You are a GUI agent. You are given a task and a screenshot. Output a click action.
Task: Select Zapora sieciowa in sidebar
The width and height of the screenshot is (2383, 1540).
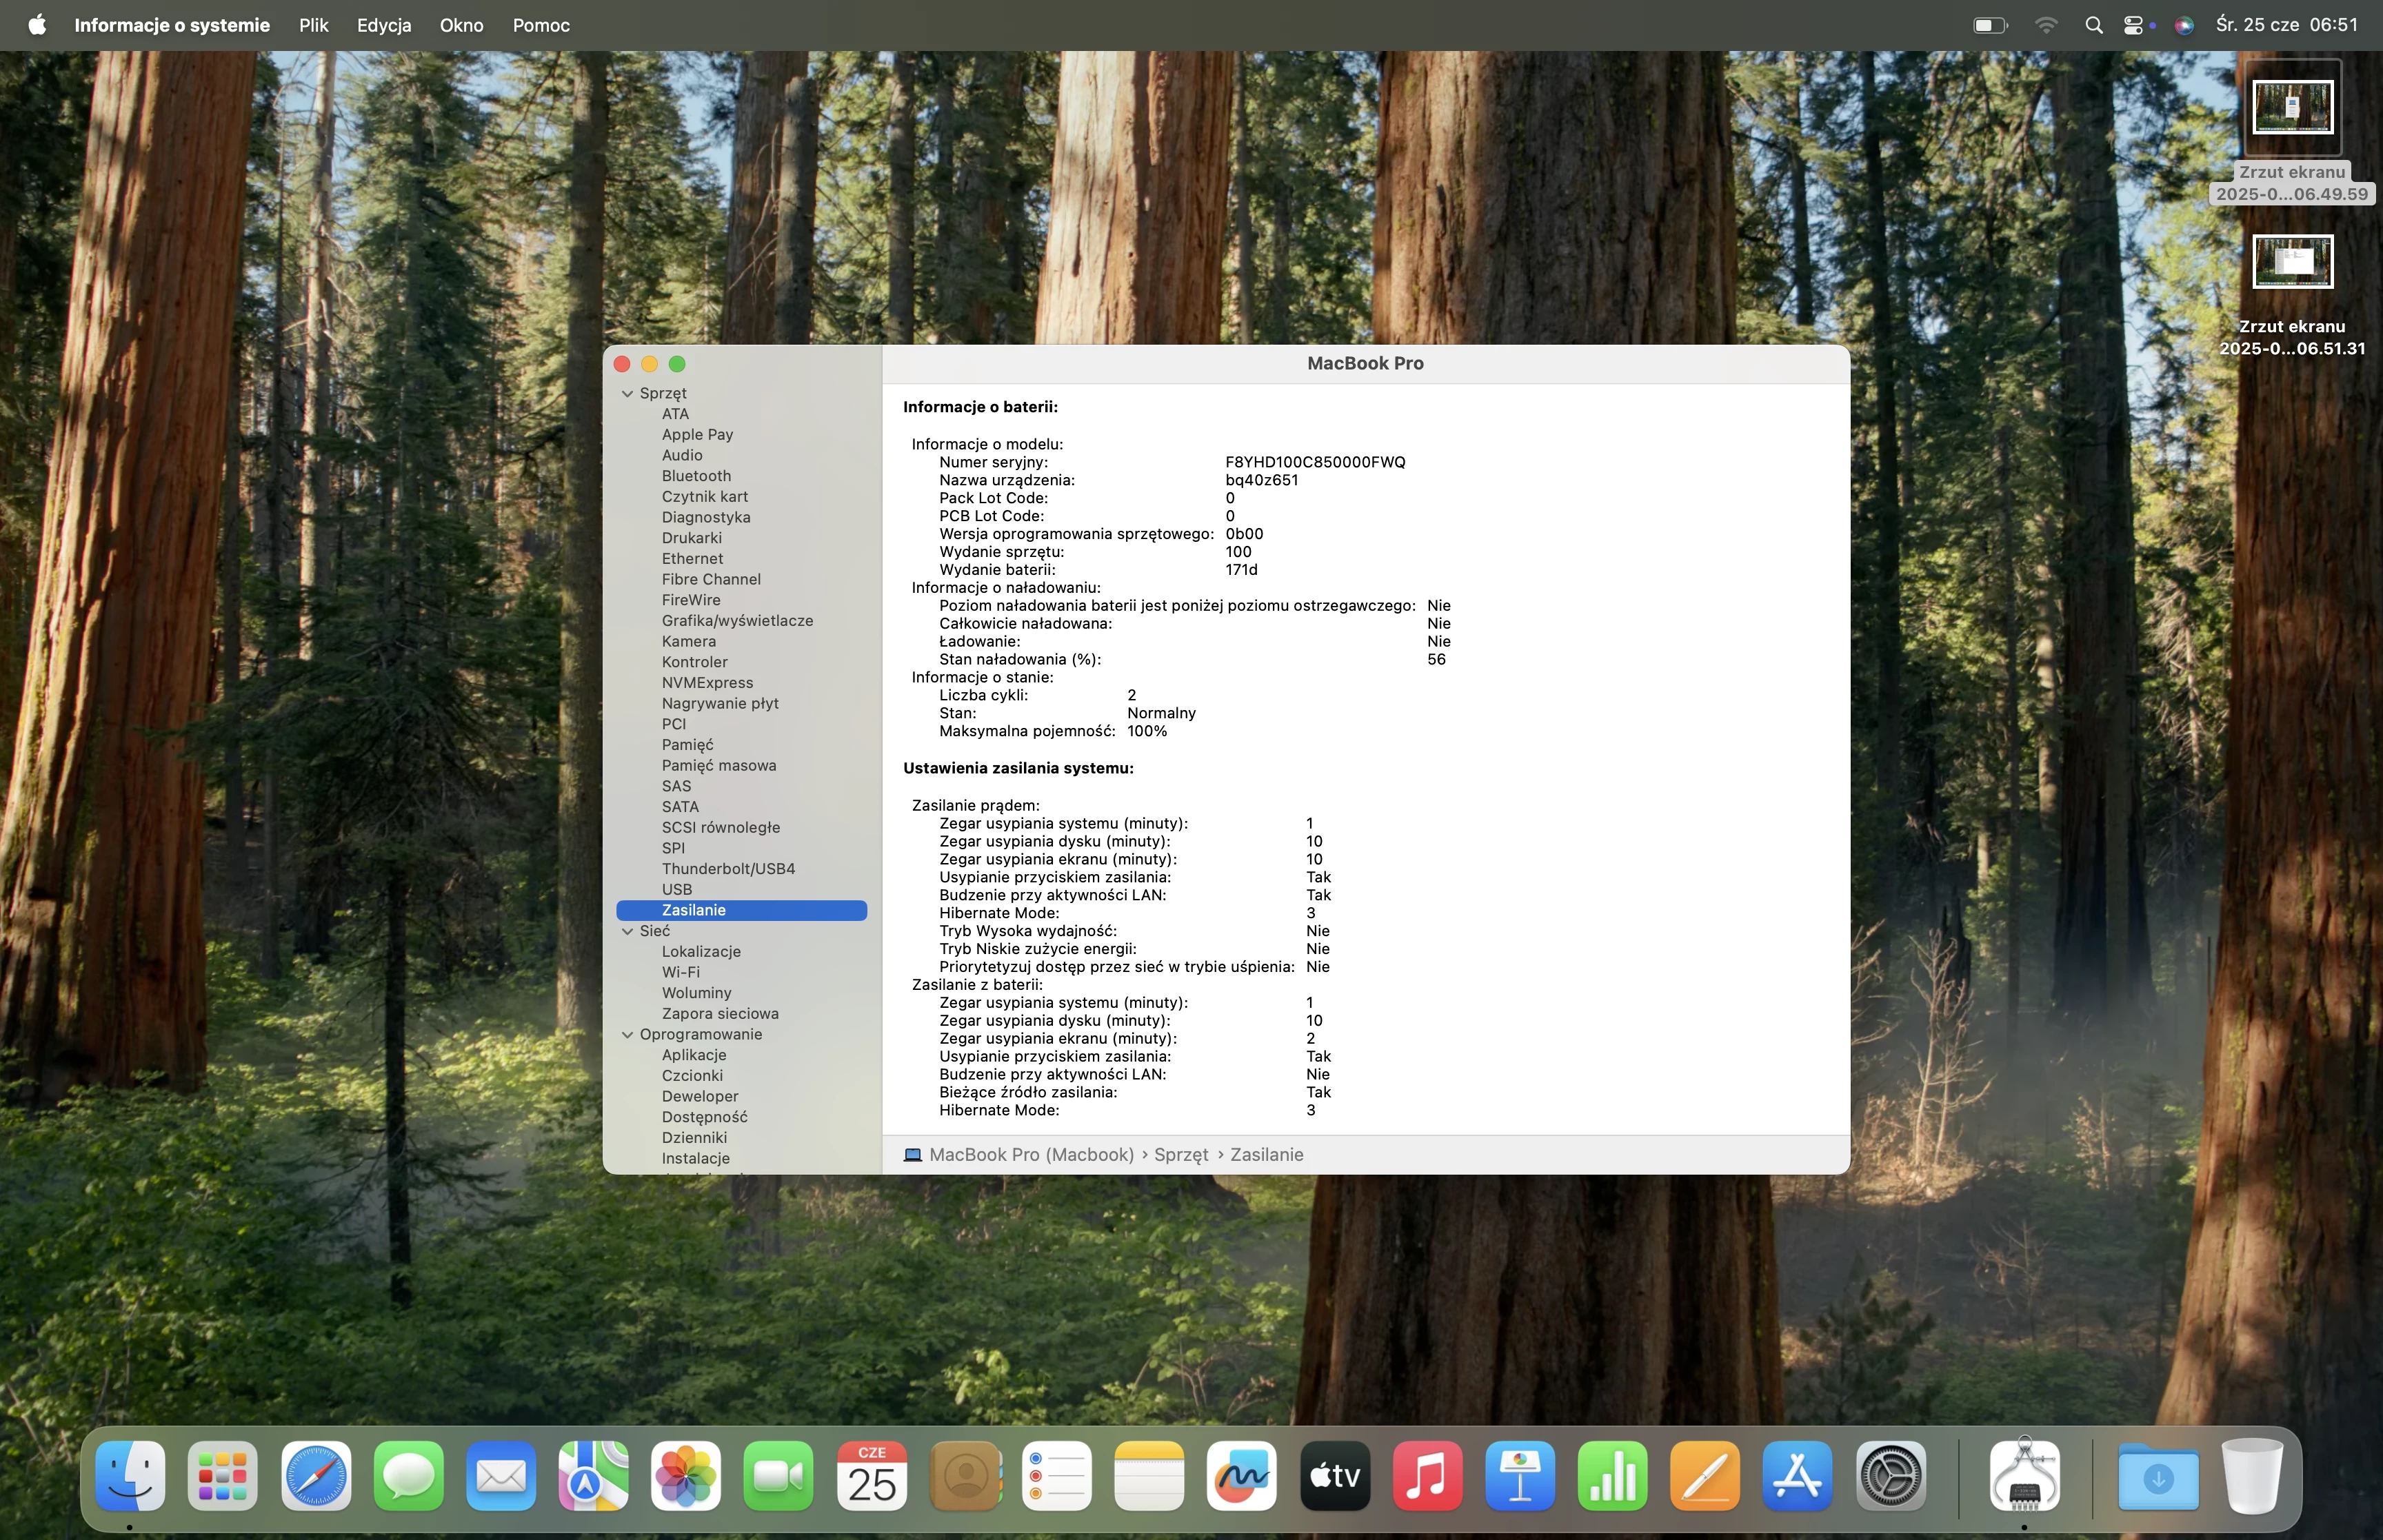tap(720, 1014)
